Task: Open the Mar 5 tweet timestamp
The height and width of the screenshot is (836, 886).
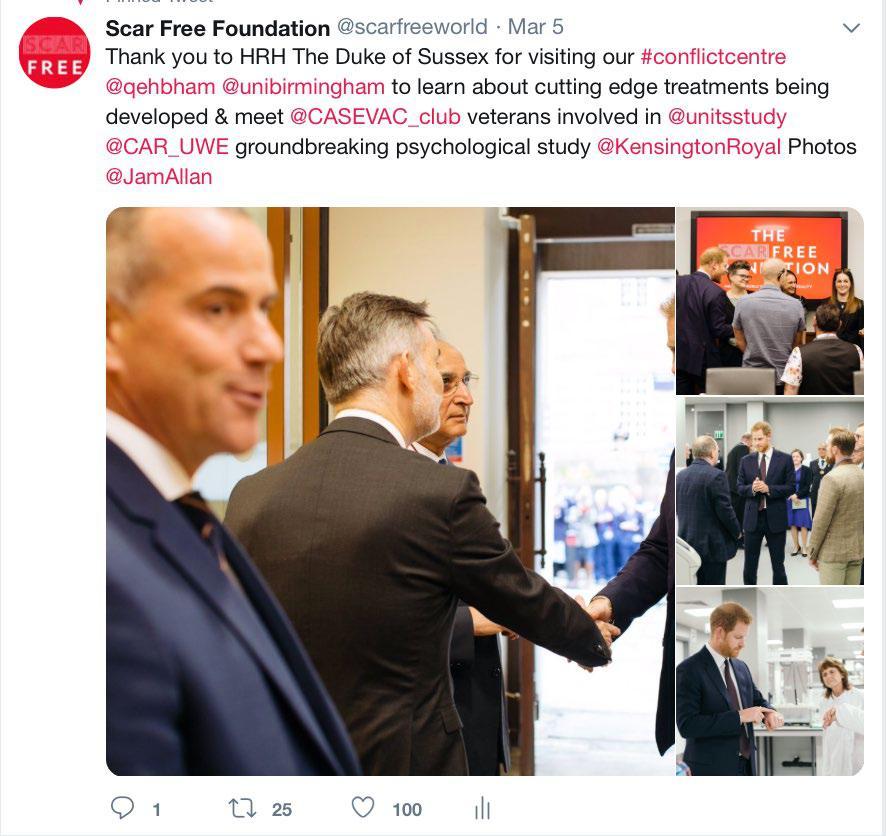Action: (536, 27)
